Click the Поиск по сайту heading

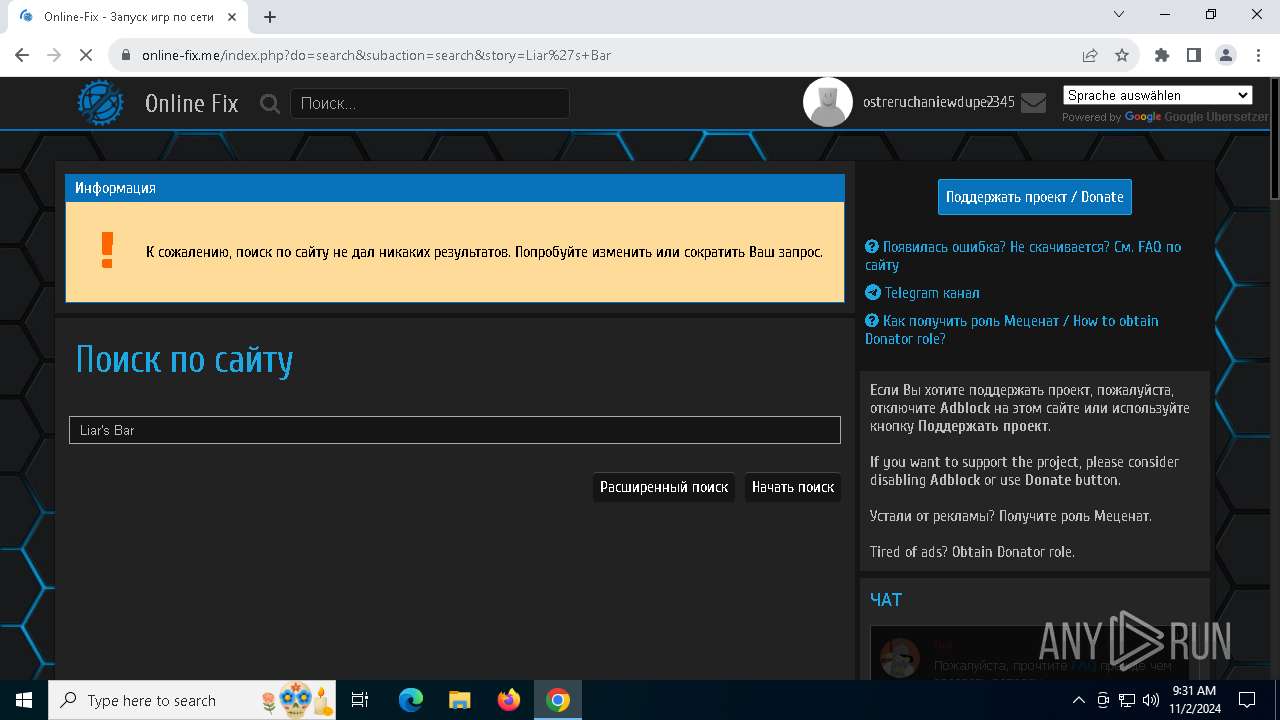(x=184, y=359)
